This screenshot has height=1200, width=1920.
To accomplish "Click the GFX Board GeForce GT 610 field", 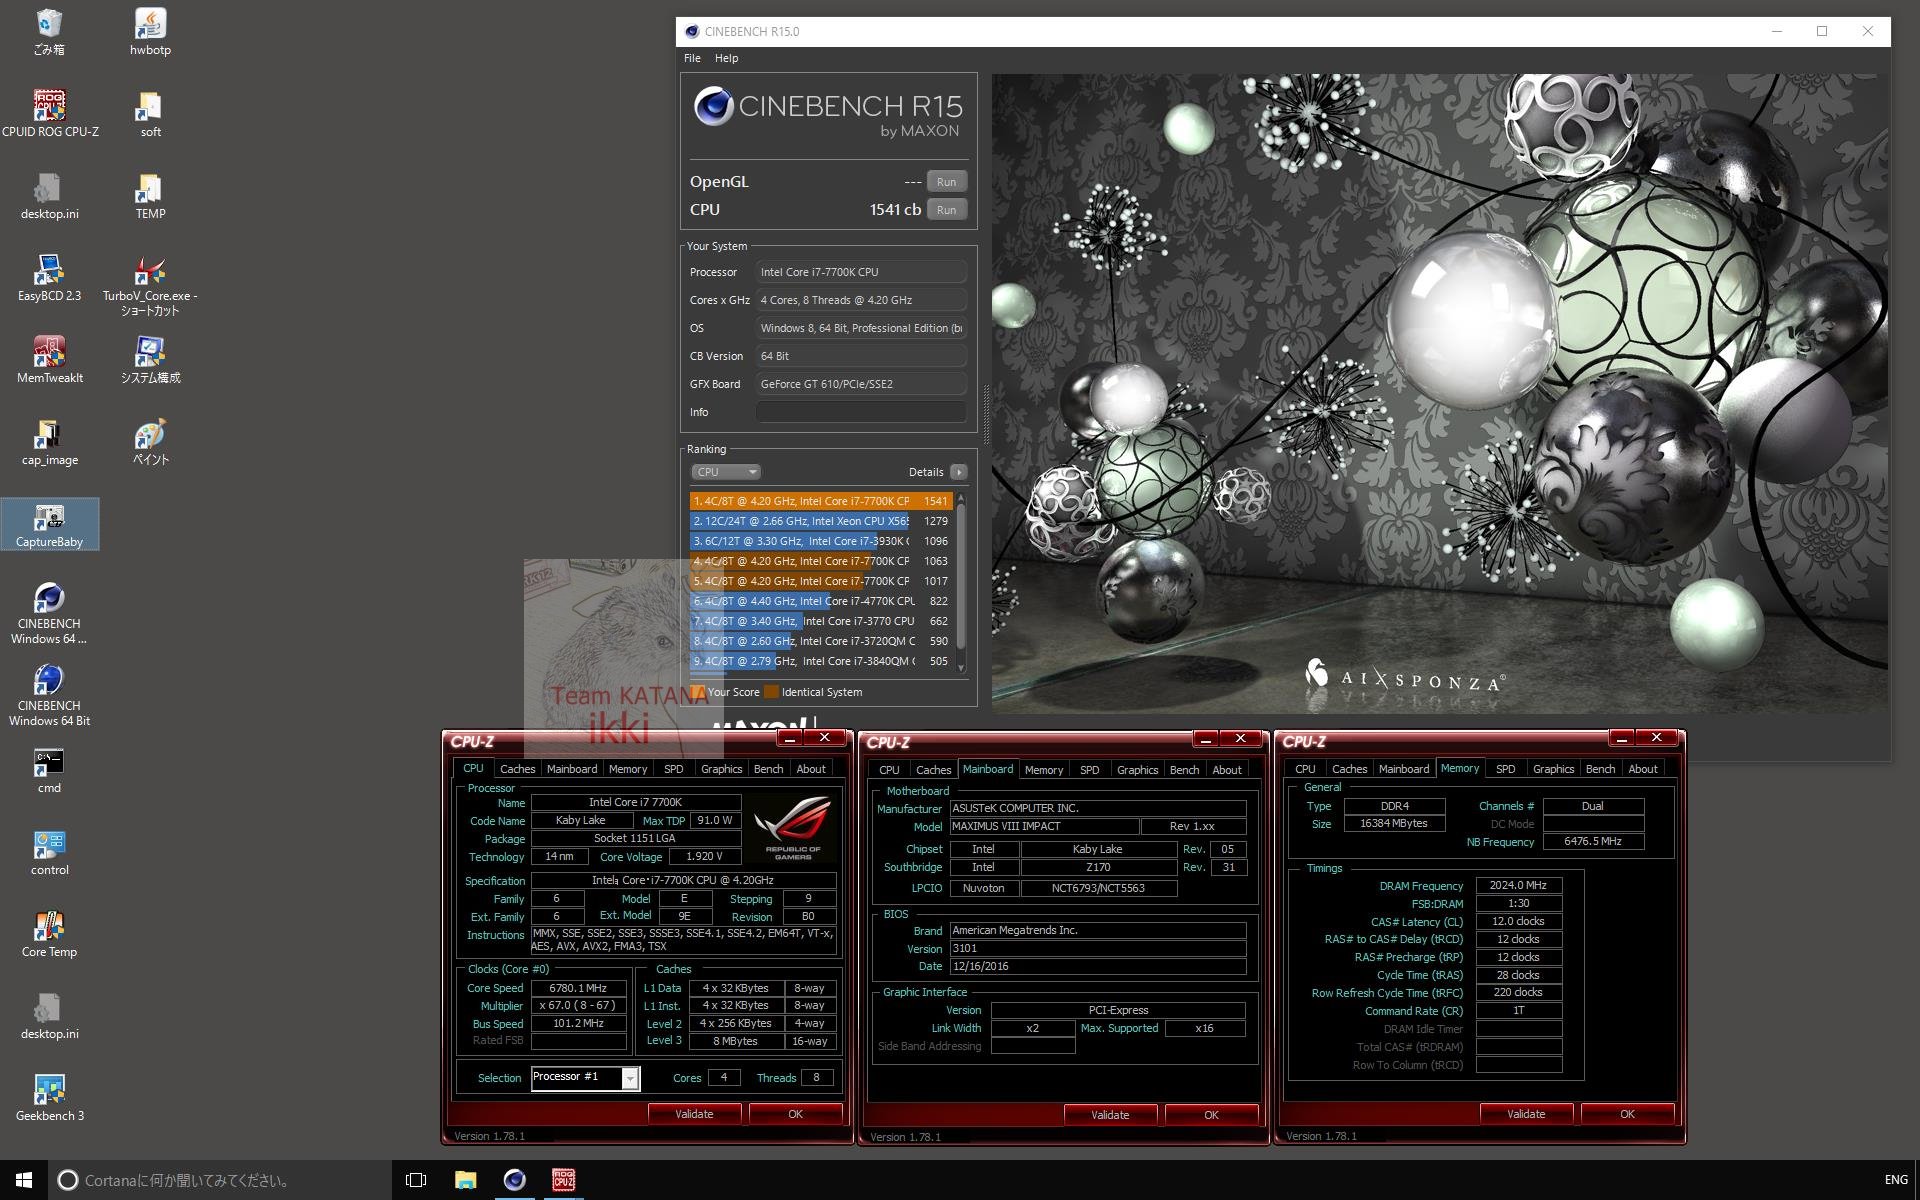I will pyautogui.click(x=861, y=384).
